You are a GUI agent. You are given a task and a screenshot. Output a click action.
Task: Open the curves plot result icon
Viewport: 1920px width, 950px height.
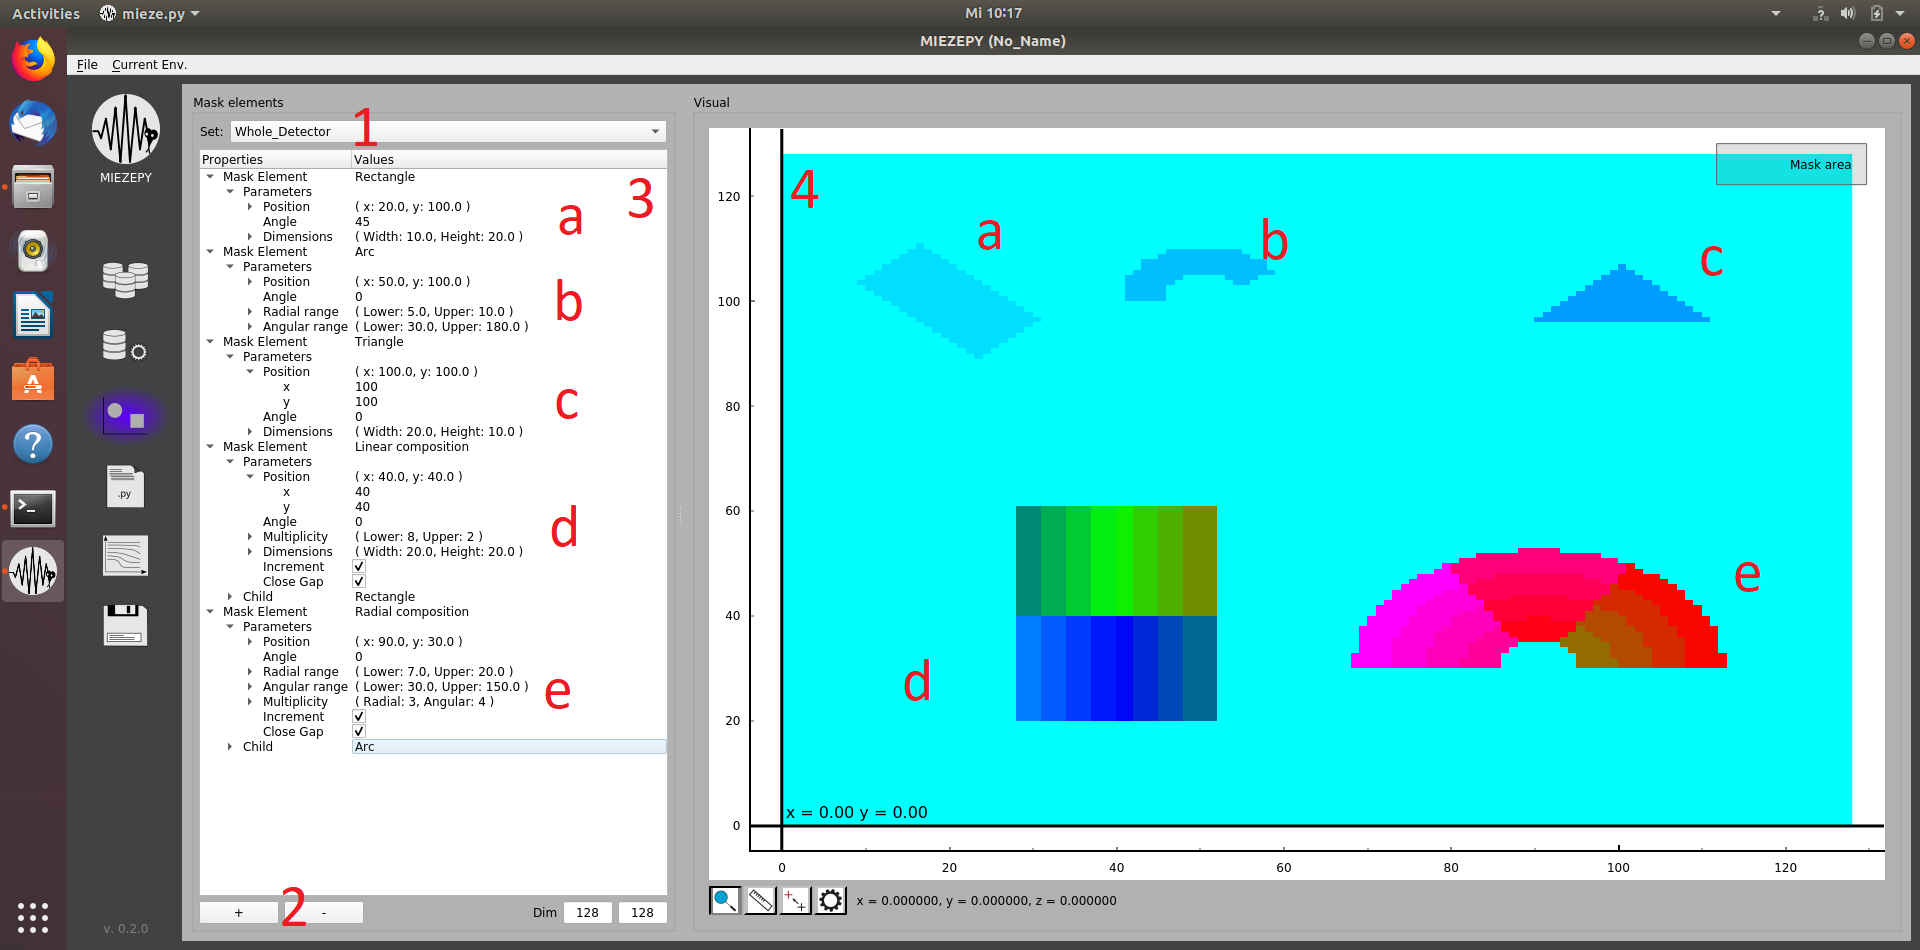[125, 555]
